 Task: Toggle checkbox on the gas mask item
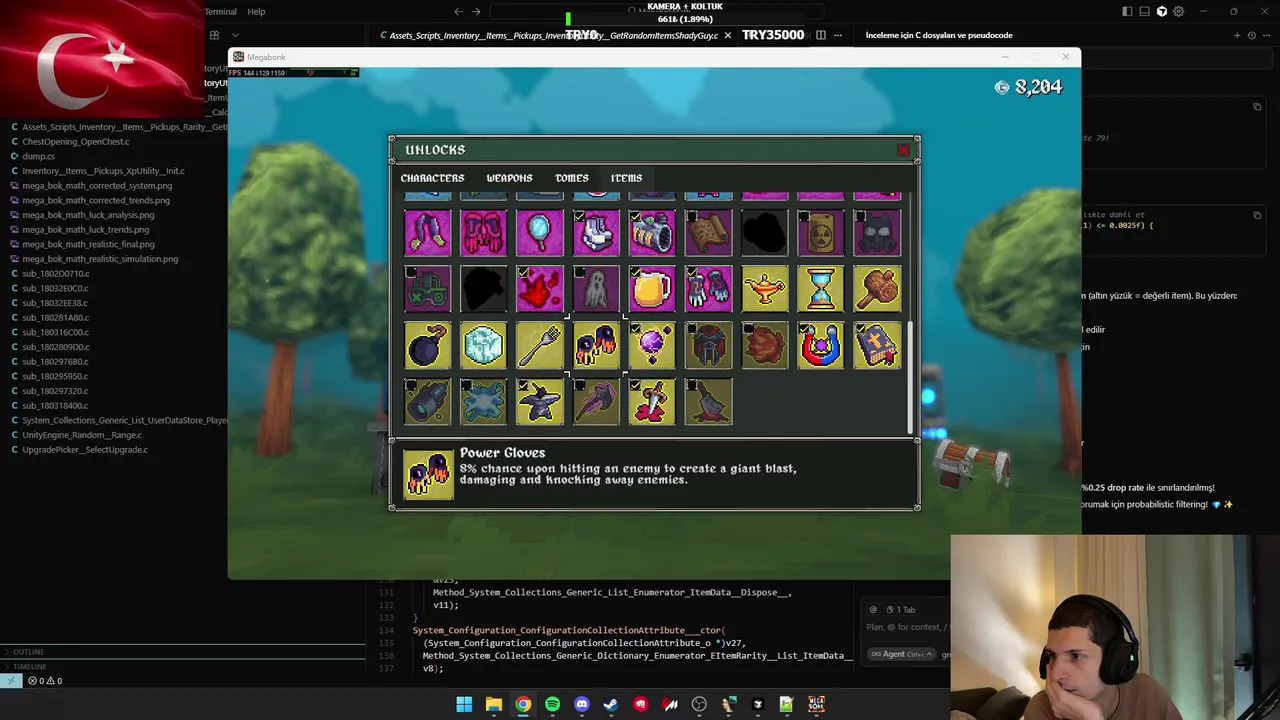coord(860,216)
